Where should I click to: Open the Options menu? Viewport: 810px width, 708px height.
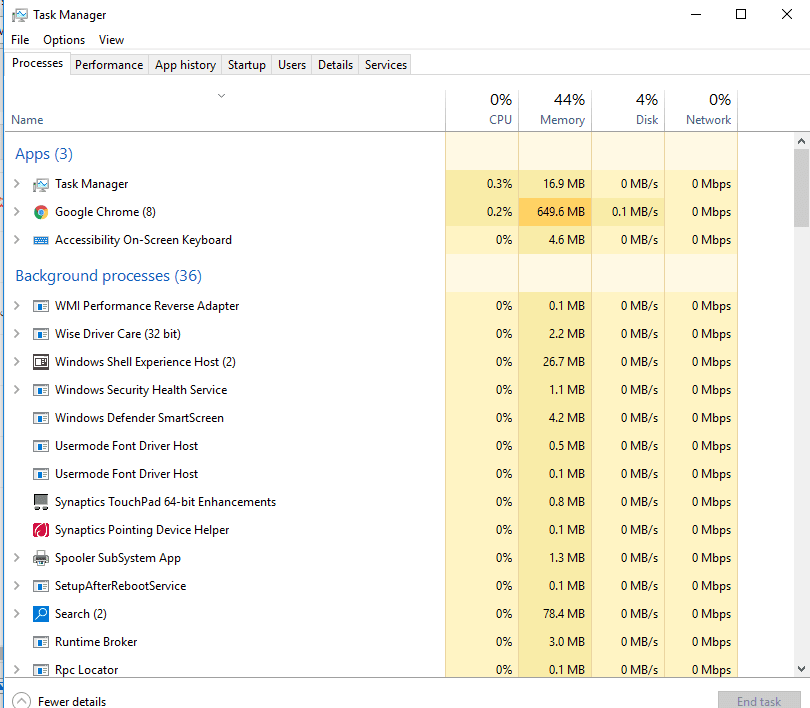click(64, 40)
